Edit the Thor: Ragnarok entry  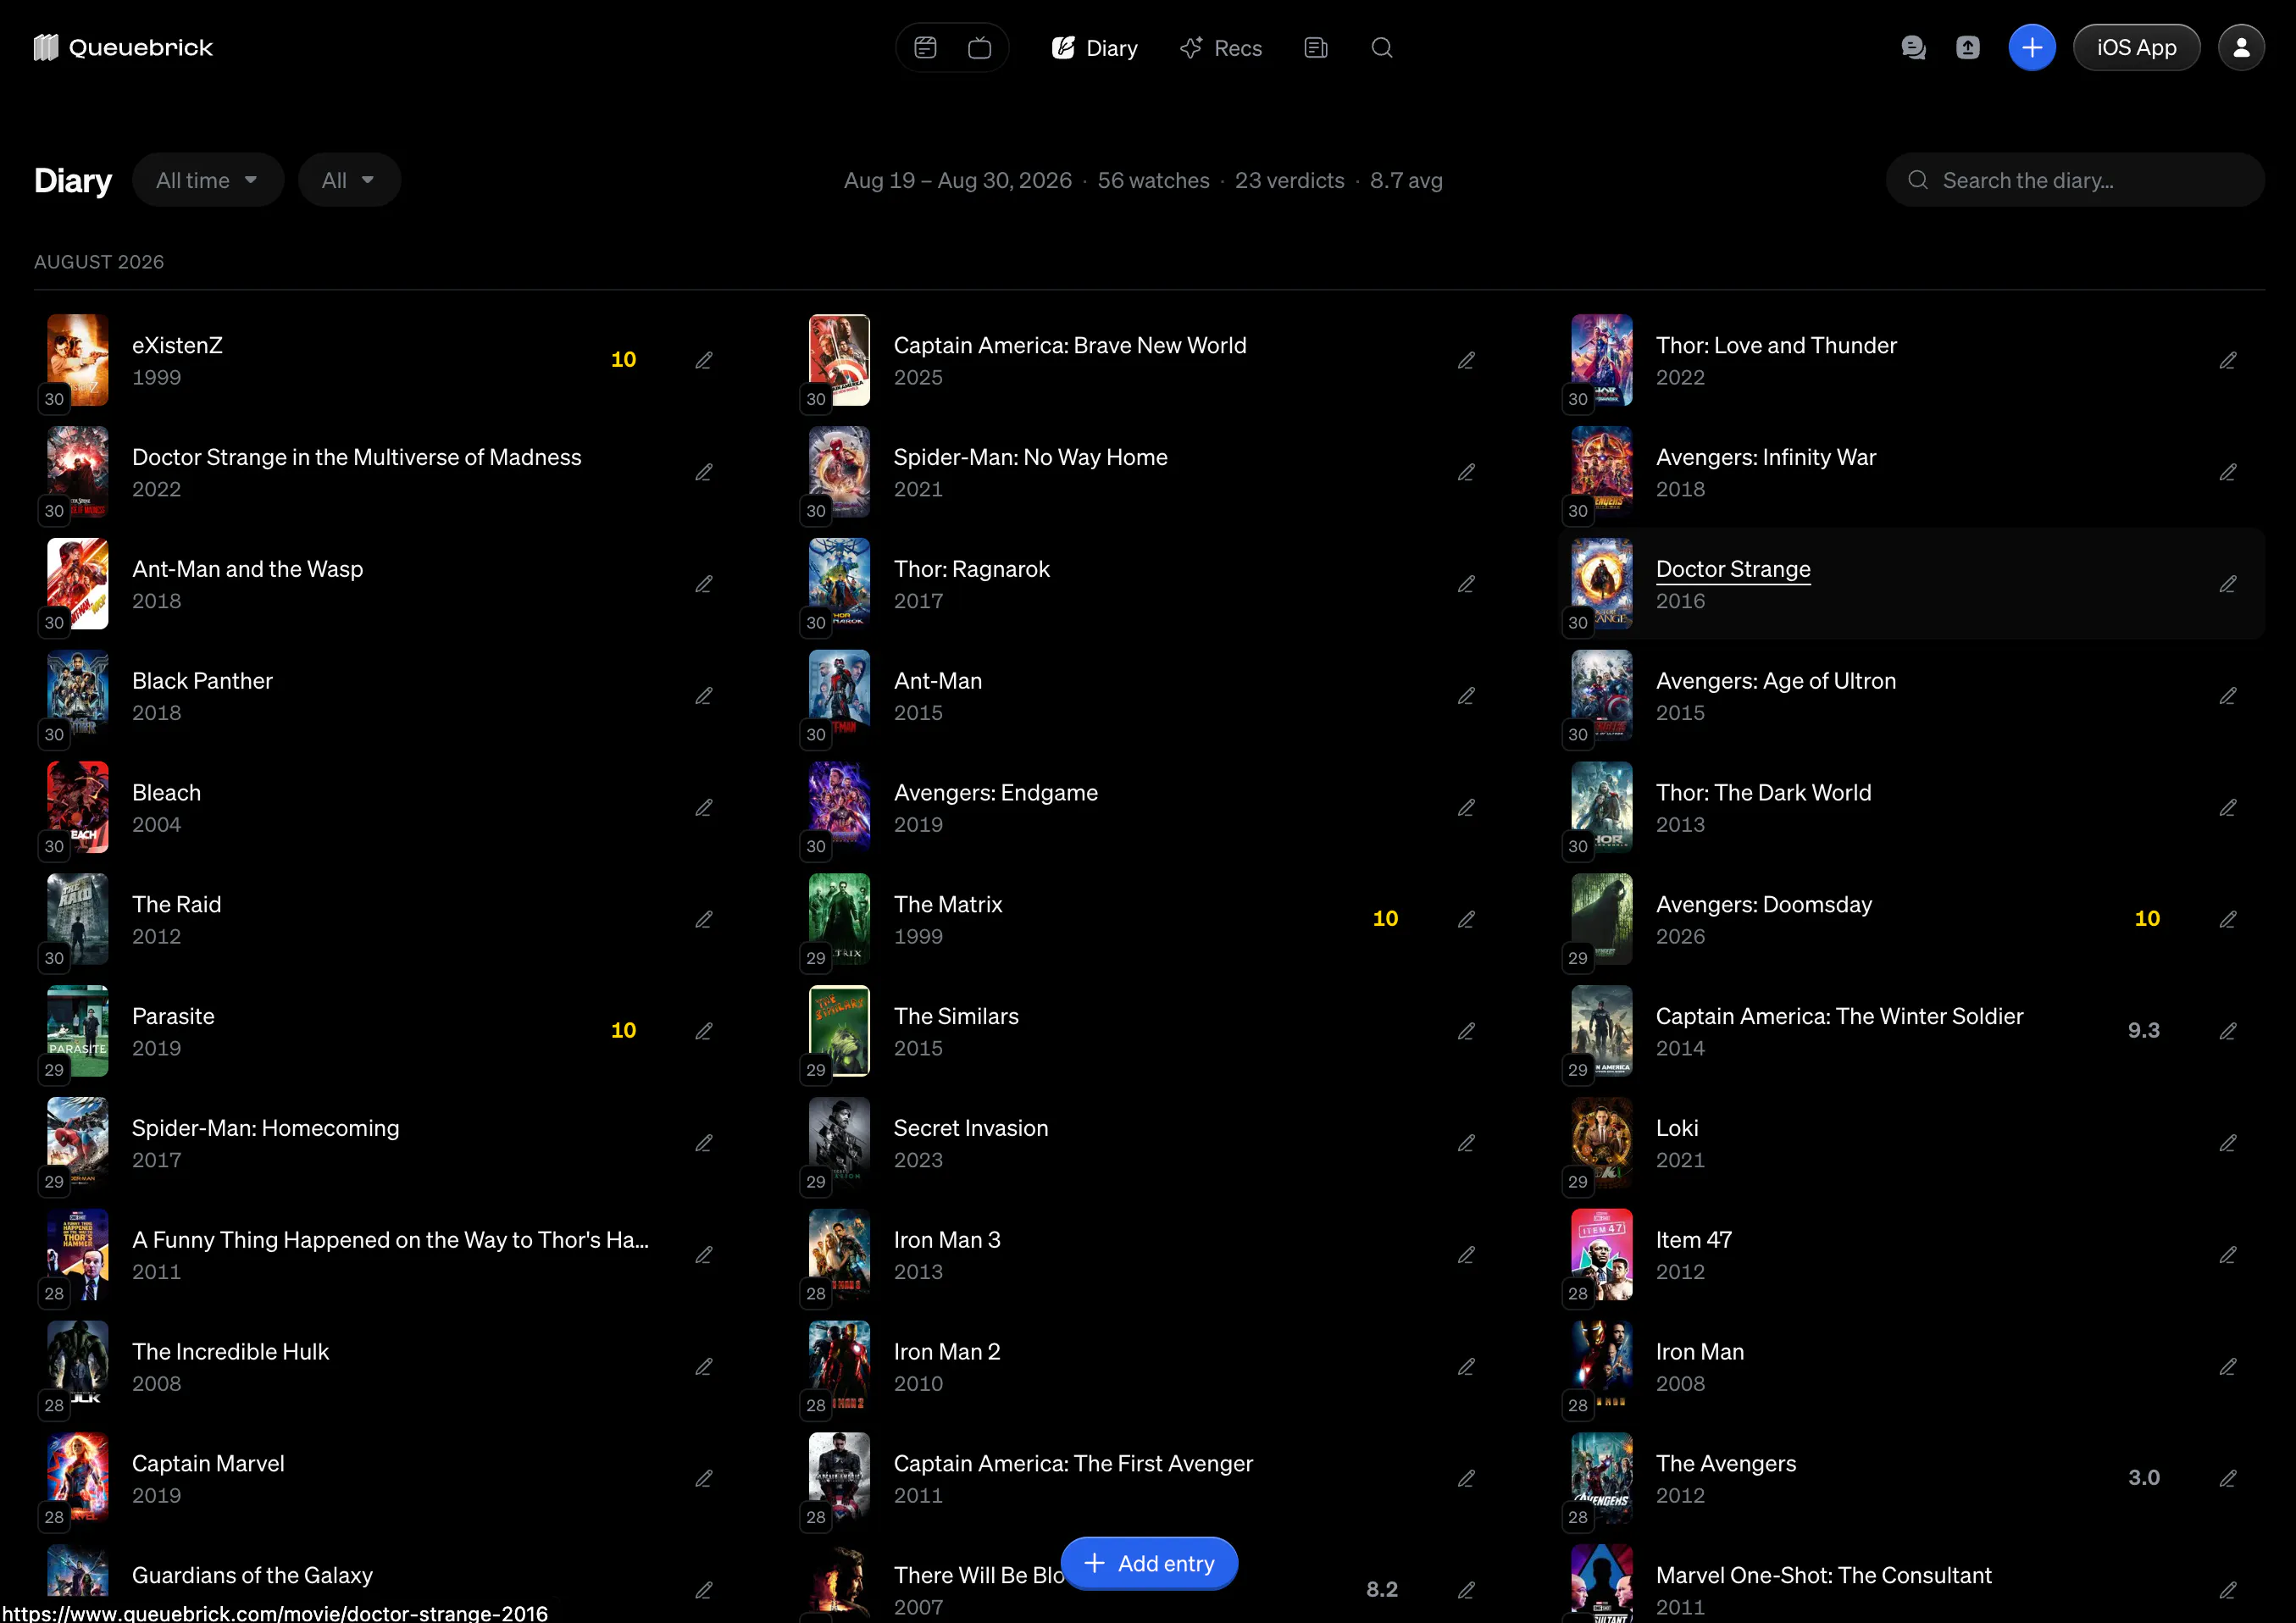[1466, 584]
